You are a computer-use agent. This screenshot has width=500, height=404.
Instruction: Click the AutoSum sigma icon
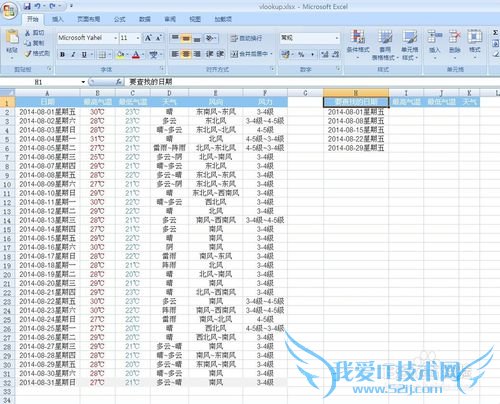tap(495, 33)
